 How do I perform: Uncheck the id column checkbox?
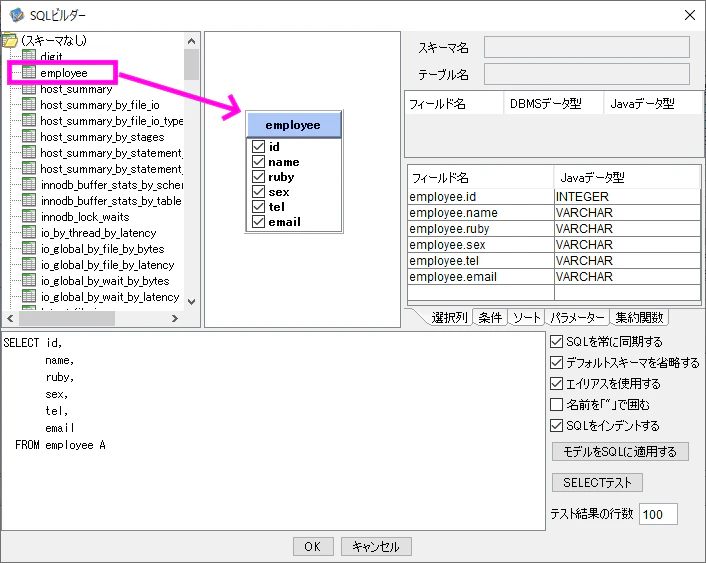tap(258, 146)
